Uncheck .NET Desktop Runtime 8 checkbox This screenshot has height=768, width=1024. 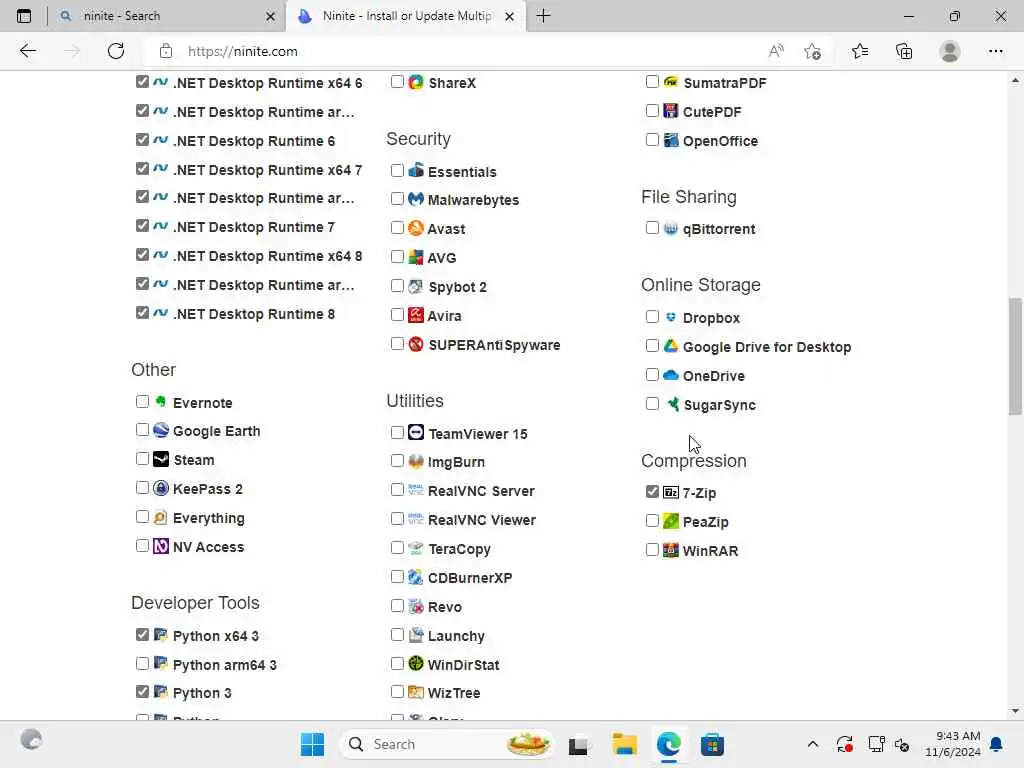coord(142,312)
